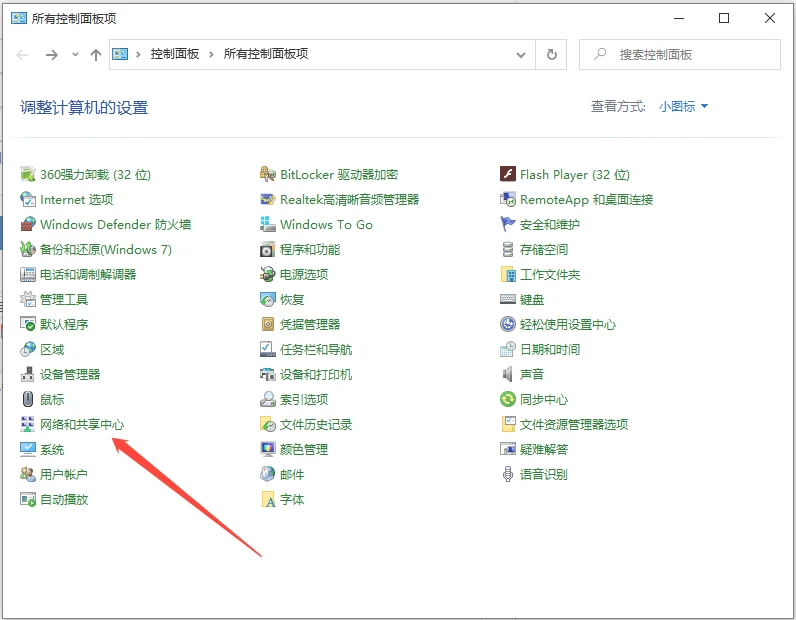Click the 控制面板 breadcrumb segment
Viewport: 796px width, 620px height.
point(175,54)
